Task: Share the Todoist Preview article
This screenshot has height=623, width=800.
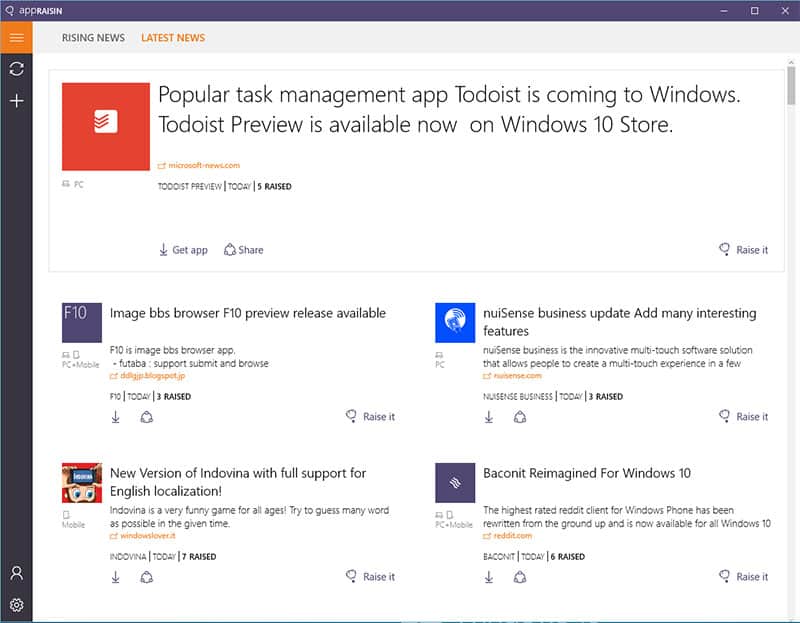Action: click(x=244, y=250)
